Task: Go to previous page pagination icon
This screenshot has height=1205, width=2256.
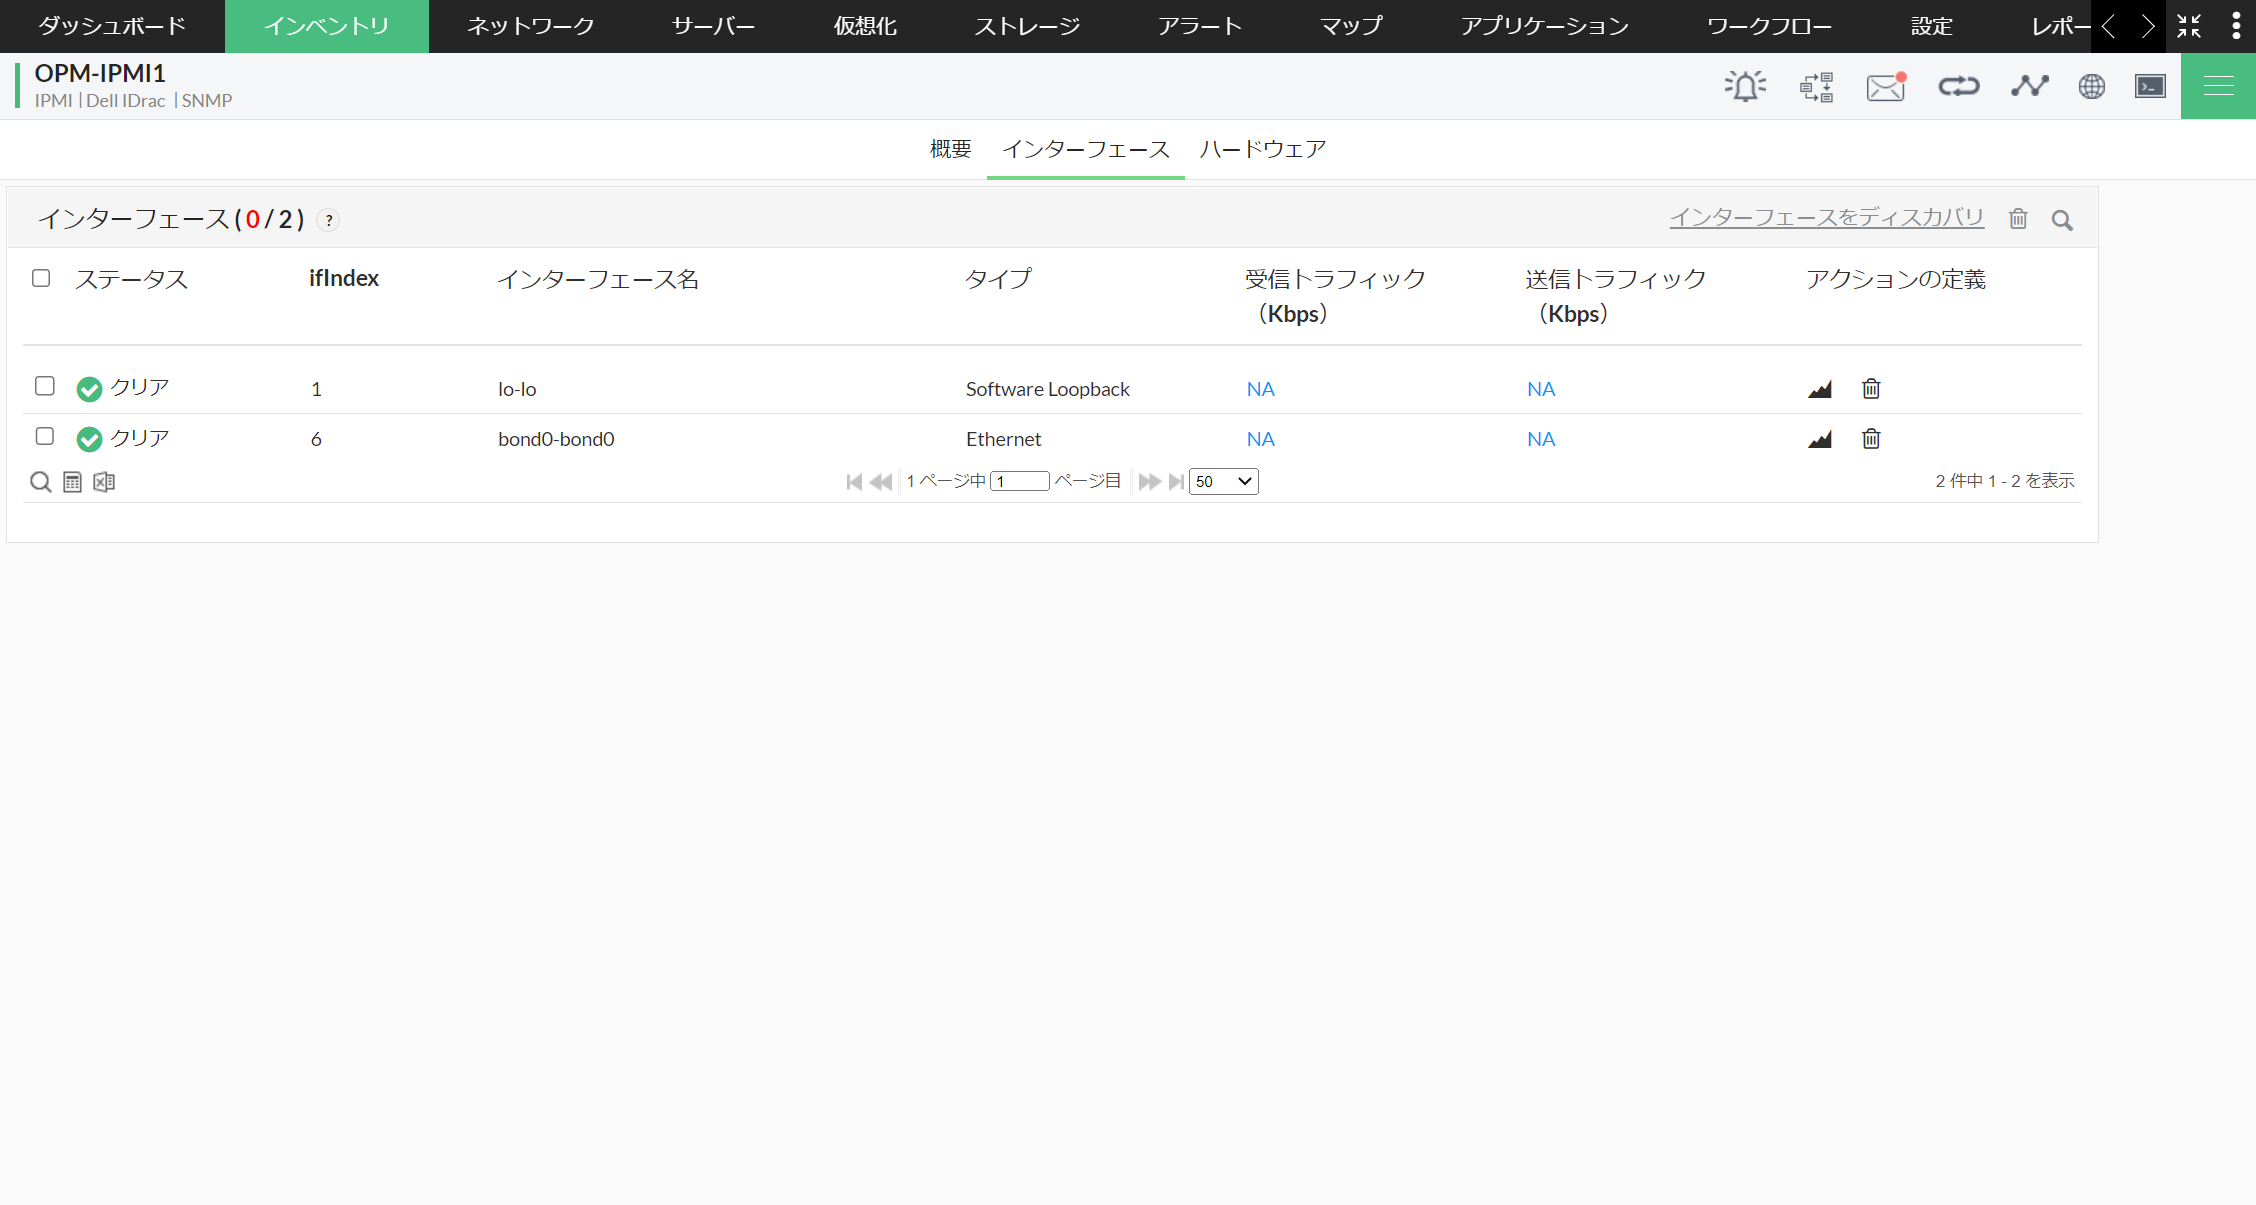Action: click(x=880, y=482)
